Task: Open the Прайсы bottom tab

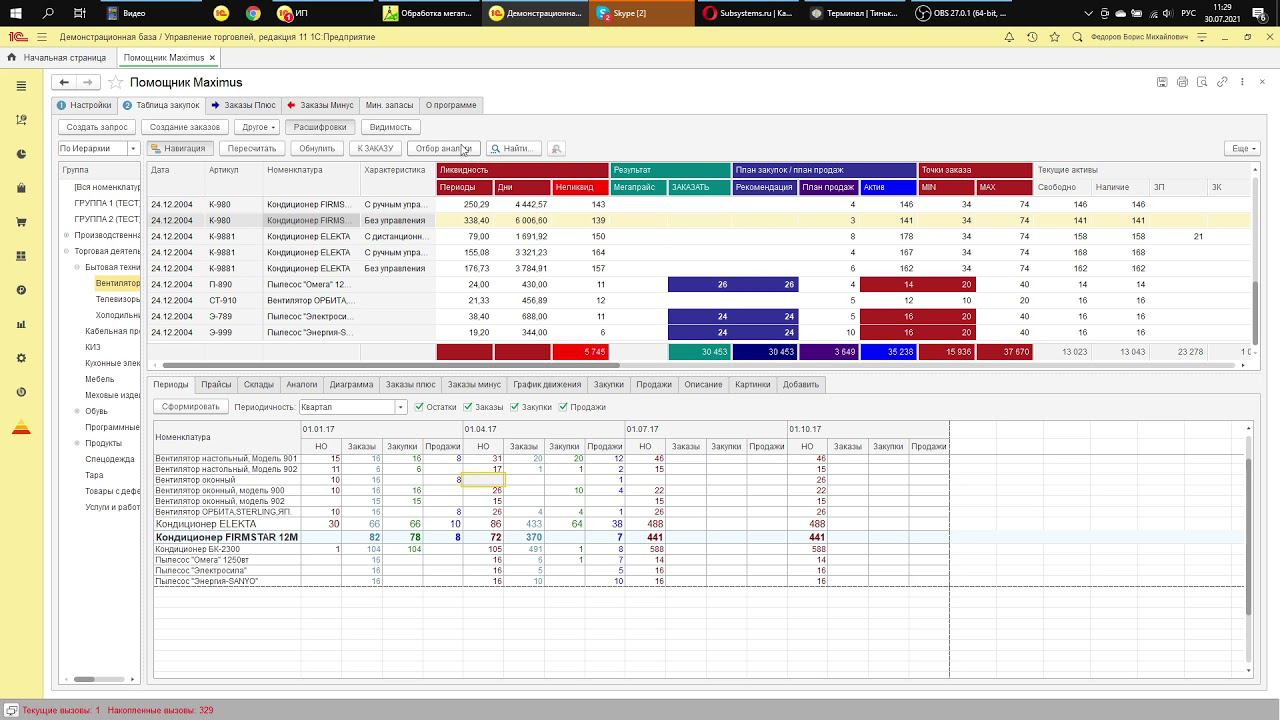Action: point(216,384)
